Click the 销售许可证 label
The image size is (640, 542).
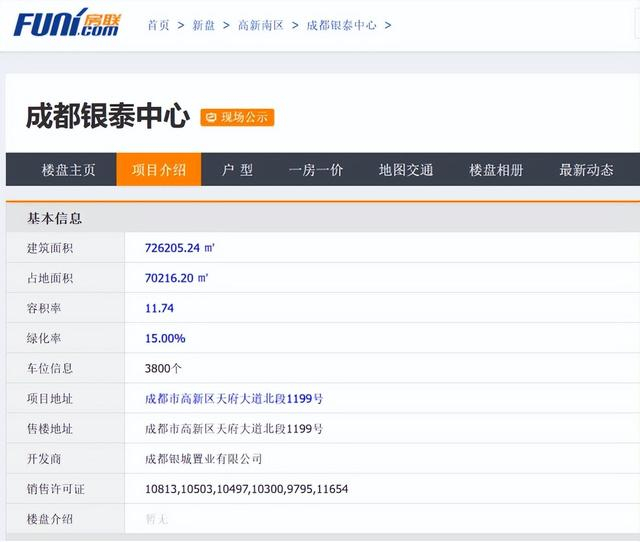point(56,489)
